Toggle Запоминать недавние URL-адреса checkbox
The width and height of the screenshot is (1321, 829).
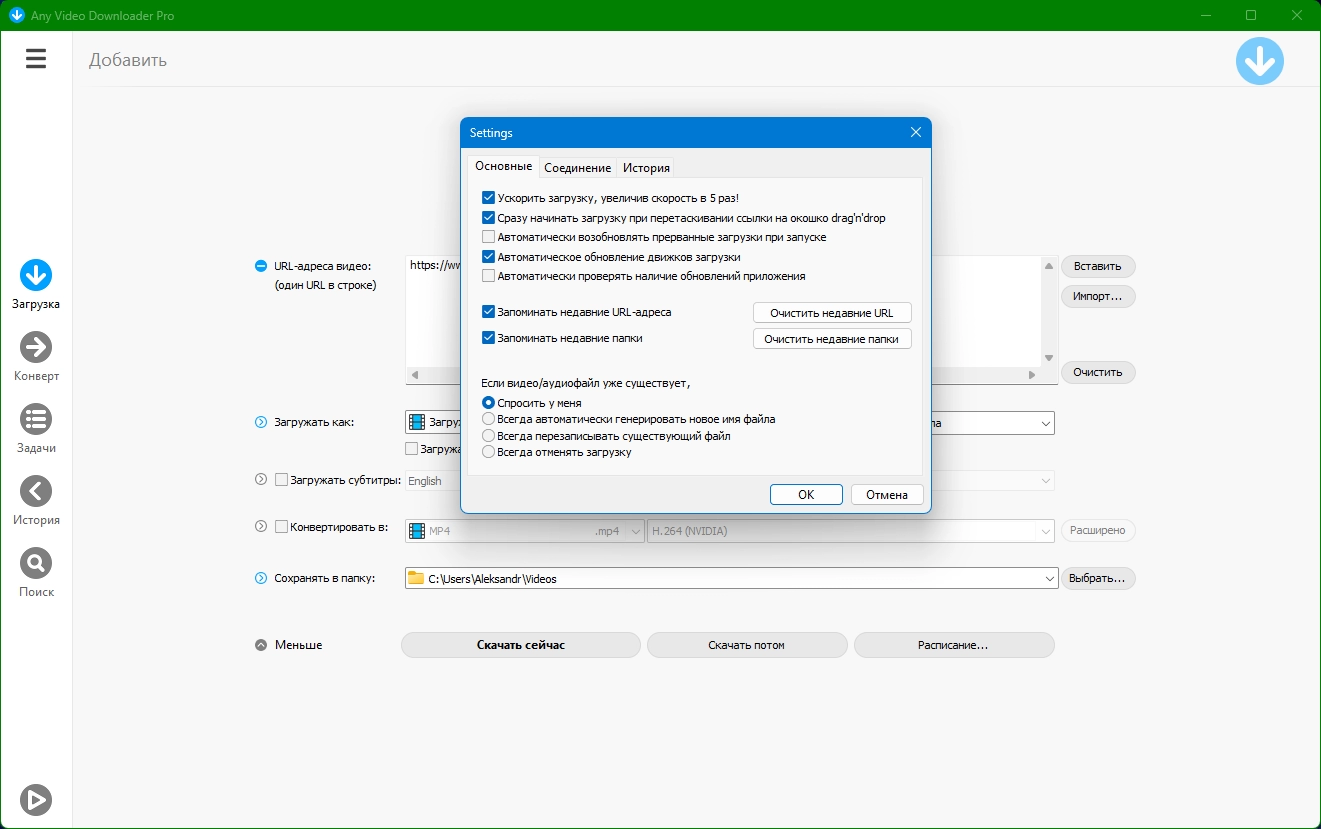[488, 312]
